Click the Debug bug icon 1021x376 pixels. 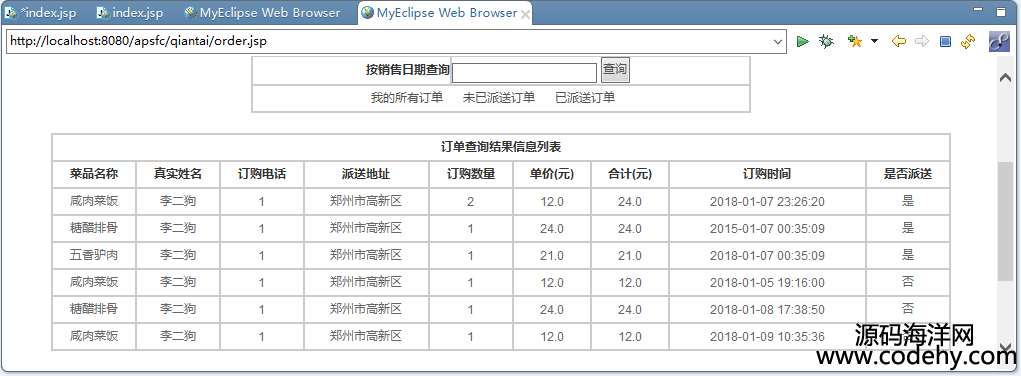click(826, 42)
